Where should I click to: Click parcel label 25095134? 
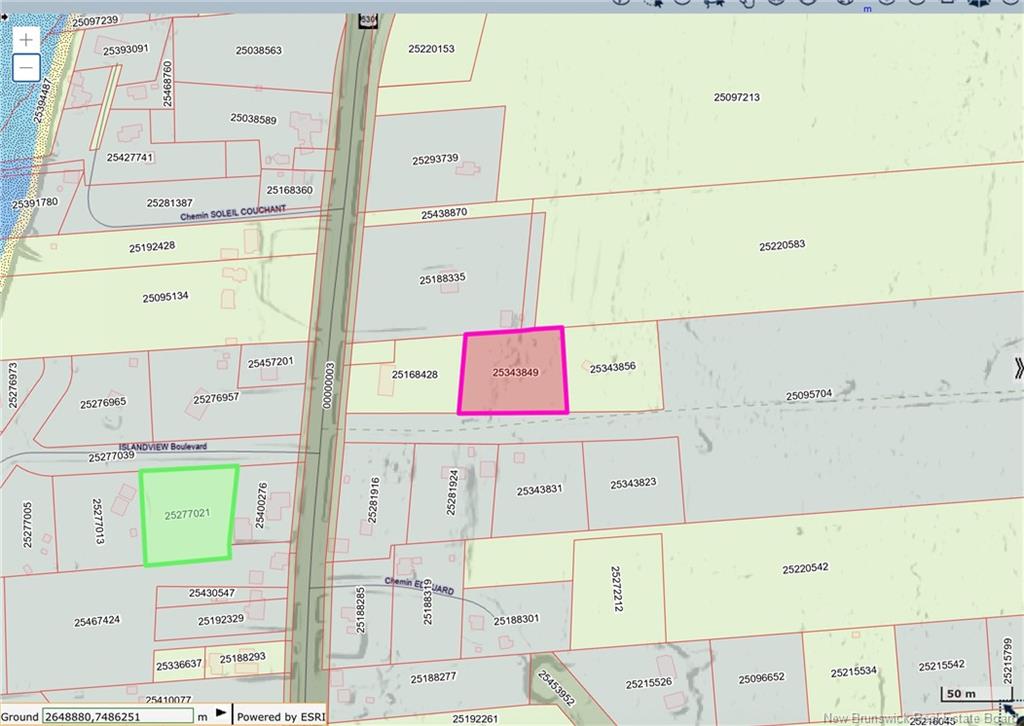pos(165,297)
